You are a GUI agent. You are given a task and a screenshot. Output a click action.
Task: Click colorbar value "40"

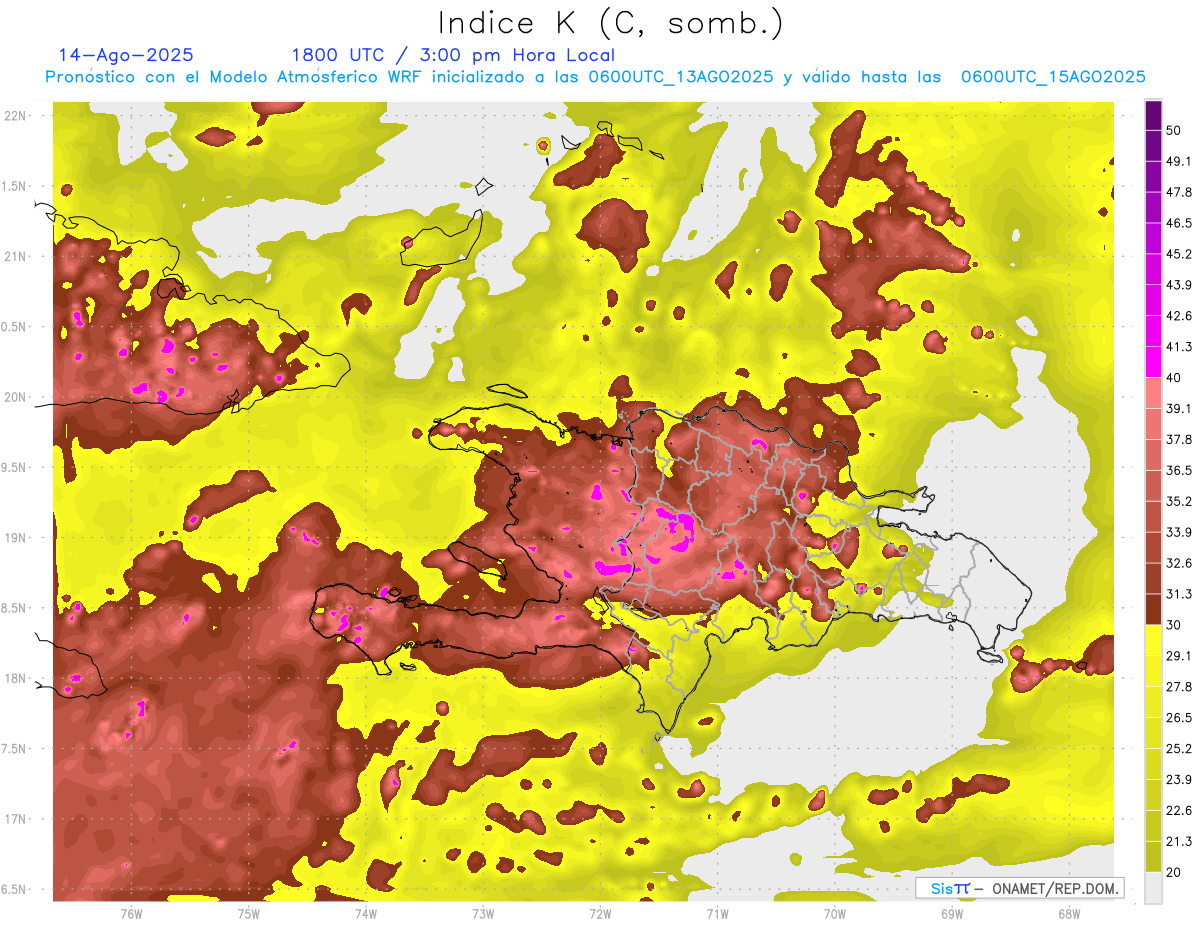coord(1174,378)
